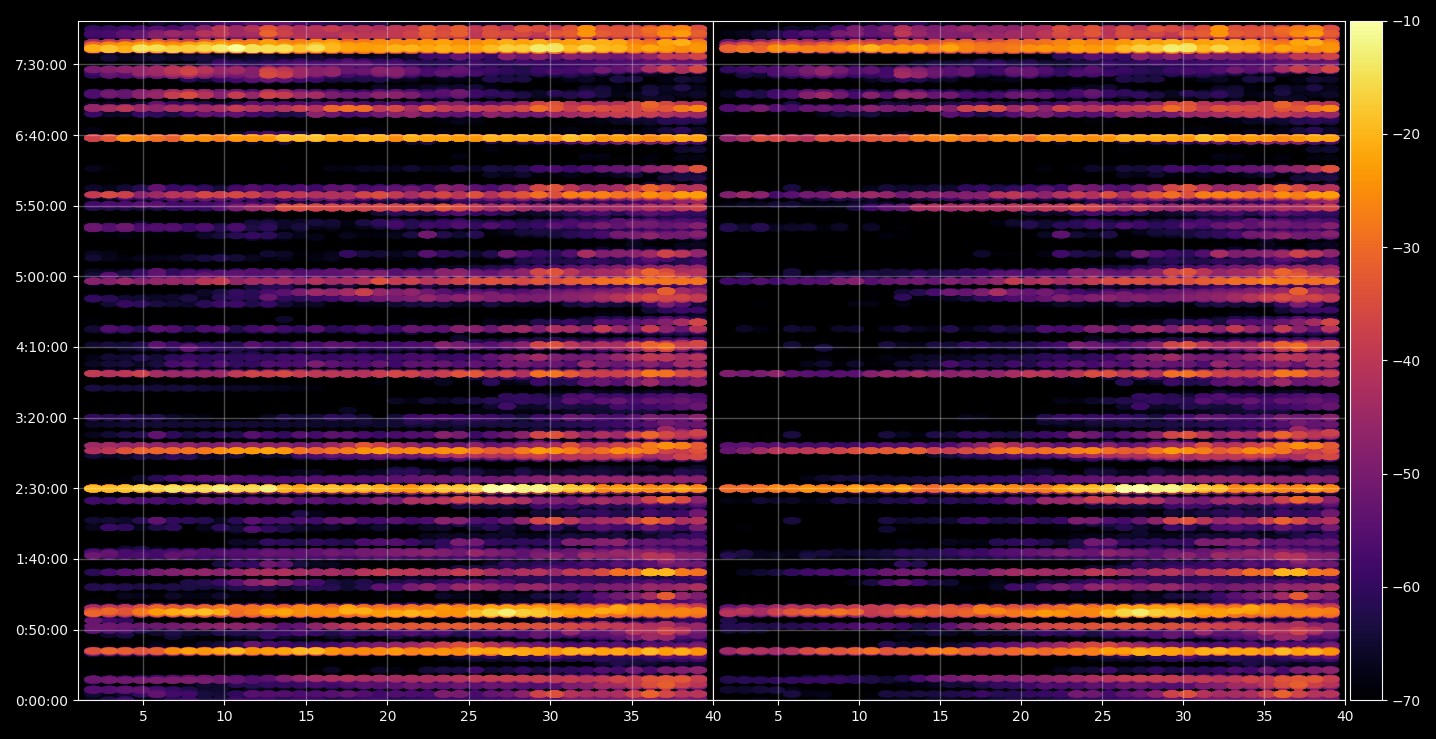
Task: Click x-axis label 35 under left heatmap
Action: point(632,716)
